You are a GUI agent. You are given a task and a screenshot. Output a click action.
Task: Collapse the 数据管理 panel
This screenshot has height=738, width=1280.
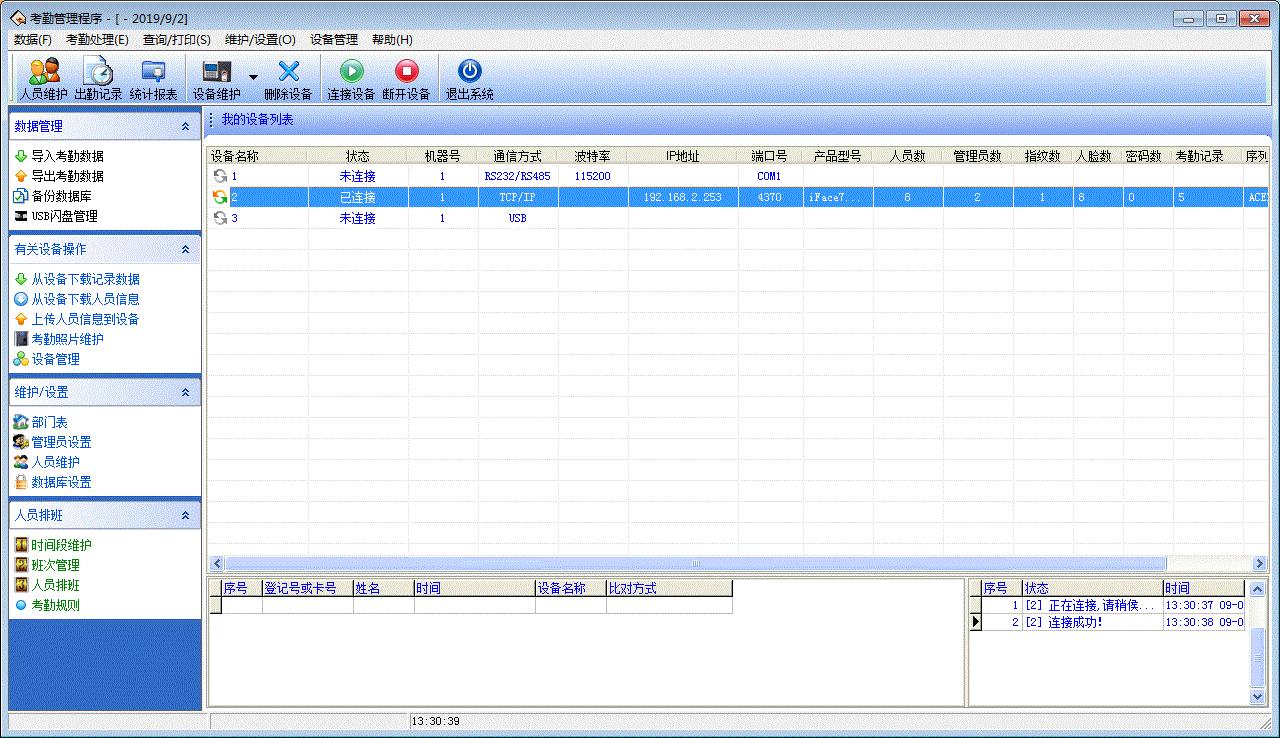(183, 125)
